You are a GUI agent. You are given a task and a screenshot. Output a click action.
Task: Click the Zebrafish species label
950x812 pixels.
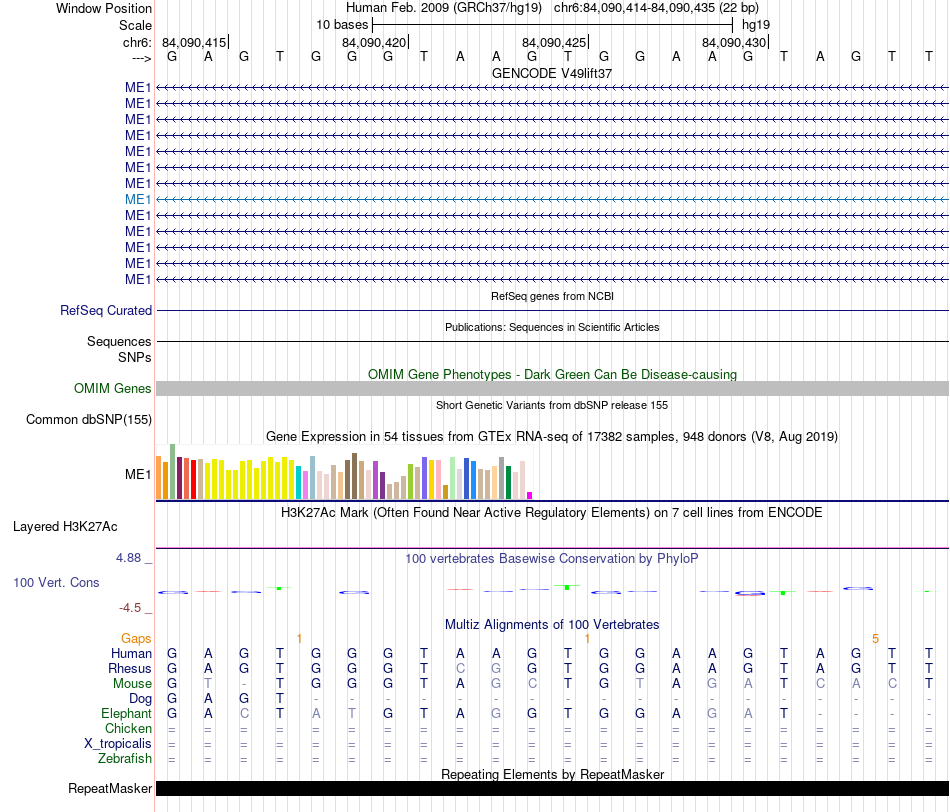click(x=125, y=758)
